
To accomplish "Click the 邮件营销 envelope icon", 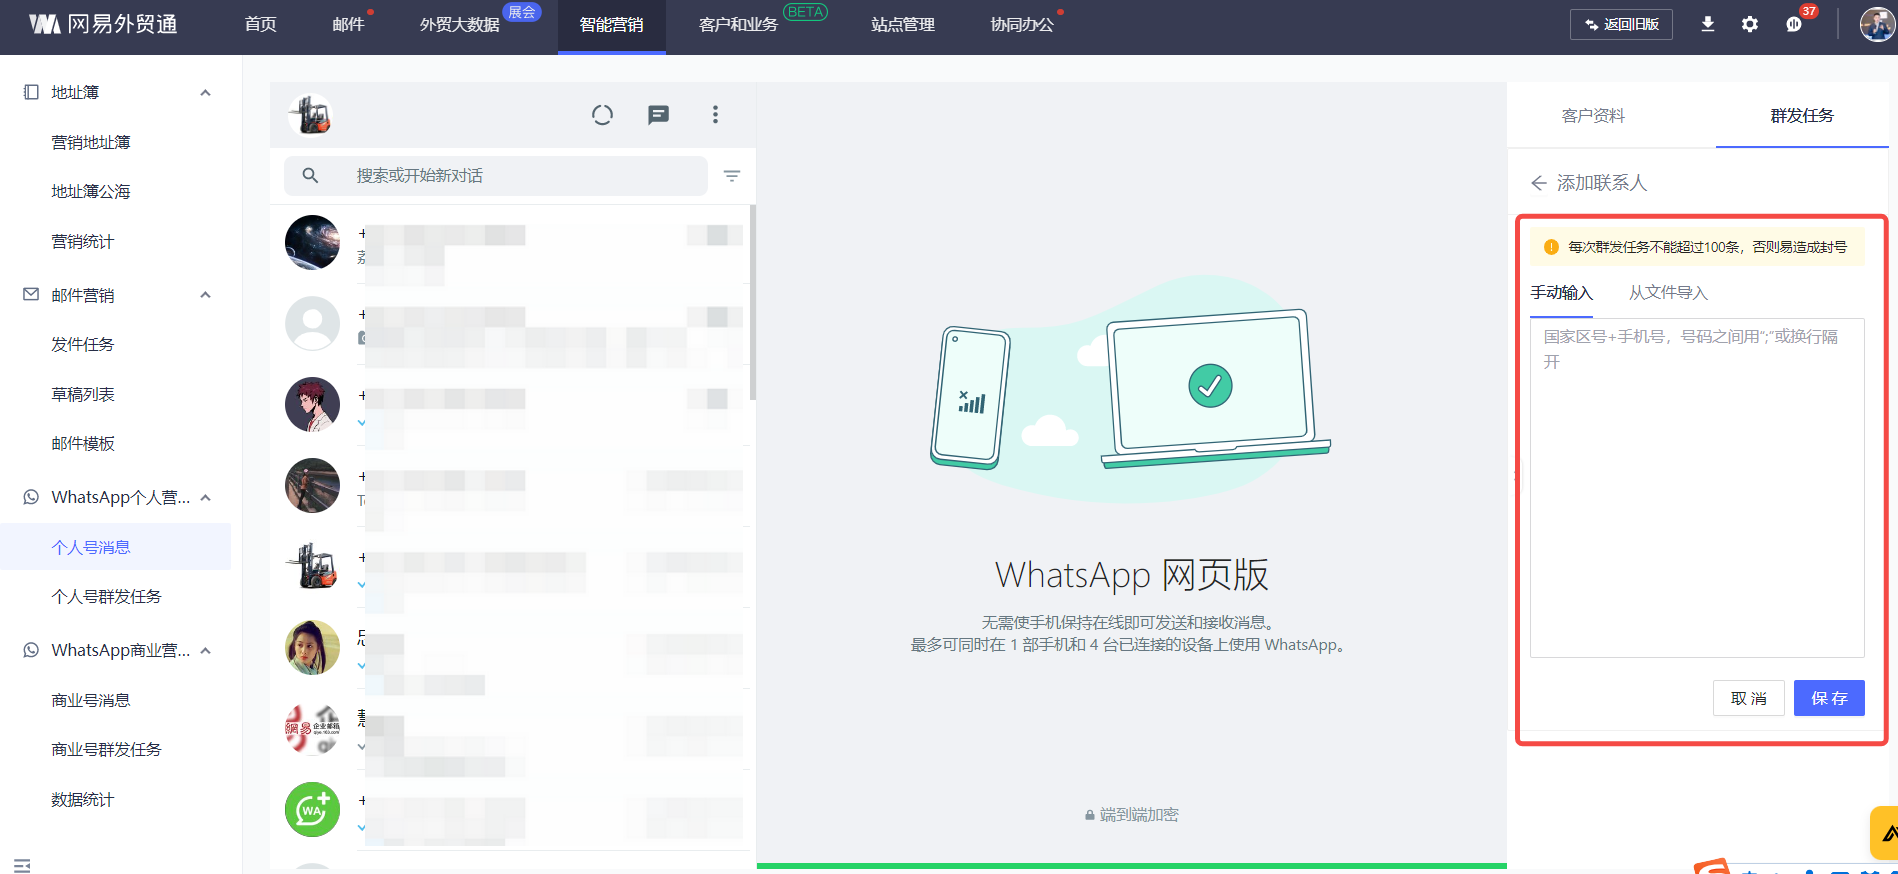I will click(x=31, y=295).
